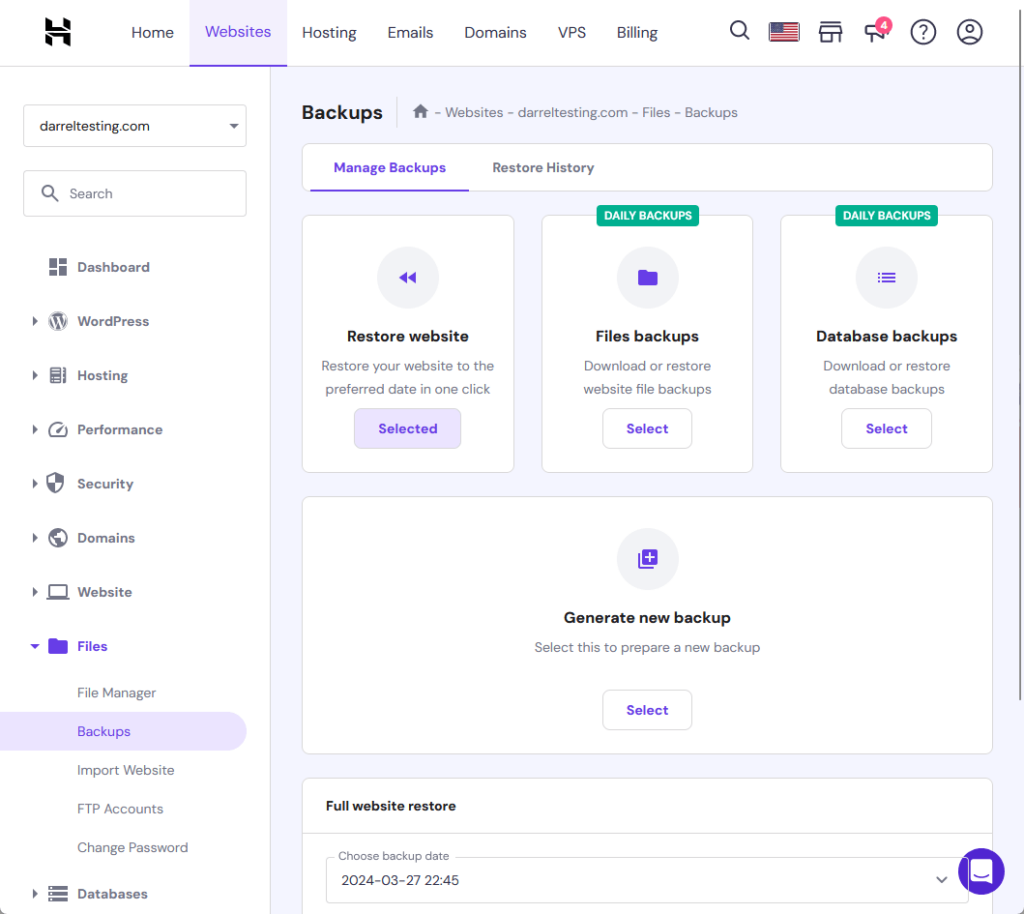Expand the WordPress section arrow

coord(35,321)
